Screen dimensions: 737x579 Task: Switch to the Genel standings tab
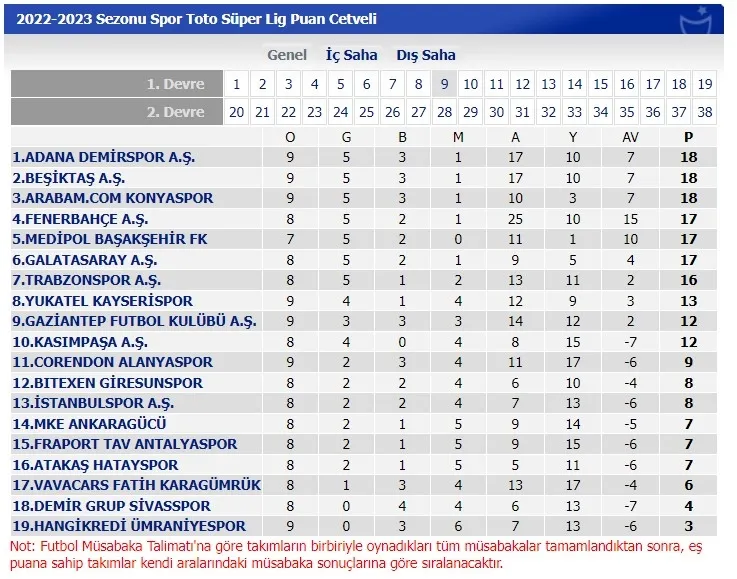287,55
